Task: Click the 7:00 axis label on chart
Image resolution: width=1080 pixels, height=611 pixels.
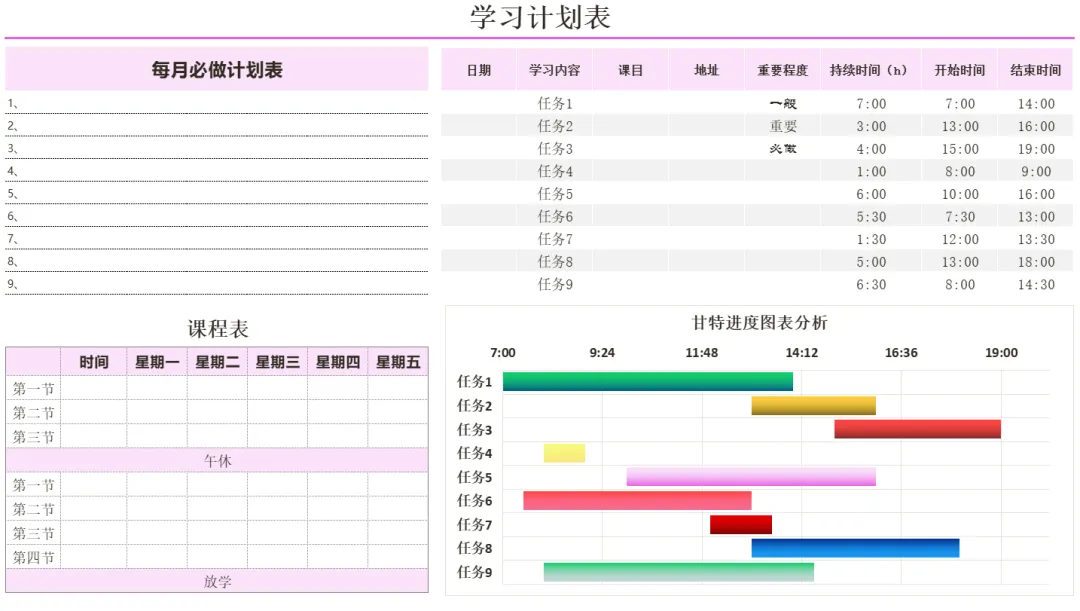Action: click(503, 353)
